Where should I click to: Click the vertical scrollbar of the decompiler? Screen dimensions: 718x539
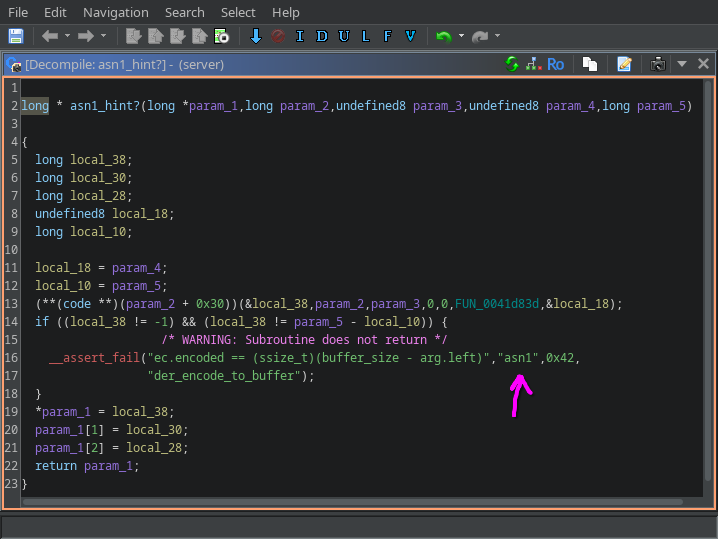pos(708,281)
